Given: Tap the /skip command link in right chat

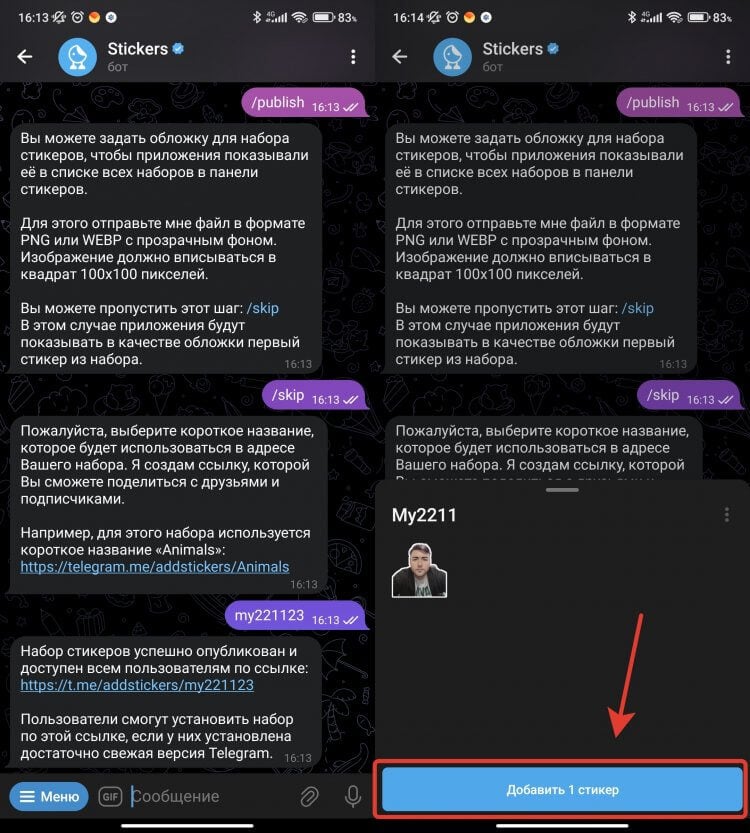Looking at the screenshot, I should coord(638,308).
